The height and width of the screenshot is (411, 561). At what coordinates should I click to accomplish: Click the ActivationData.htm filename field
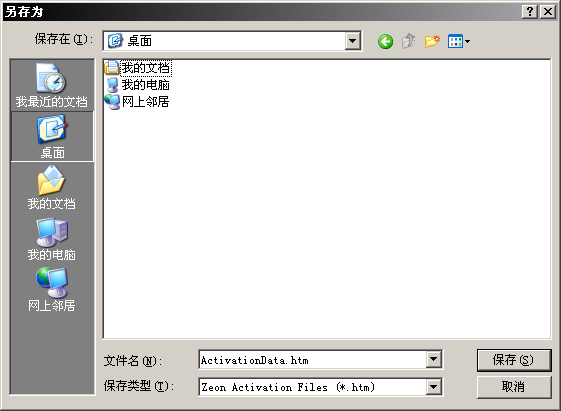(x=312, y=360)
